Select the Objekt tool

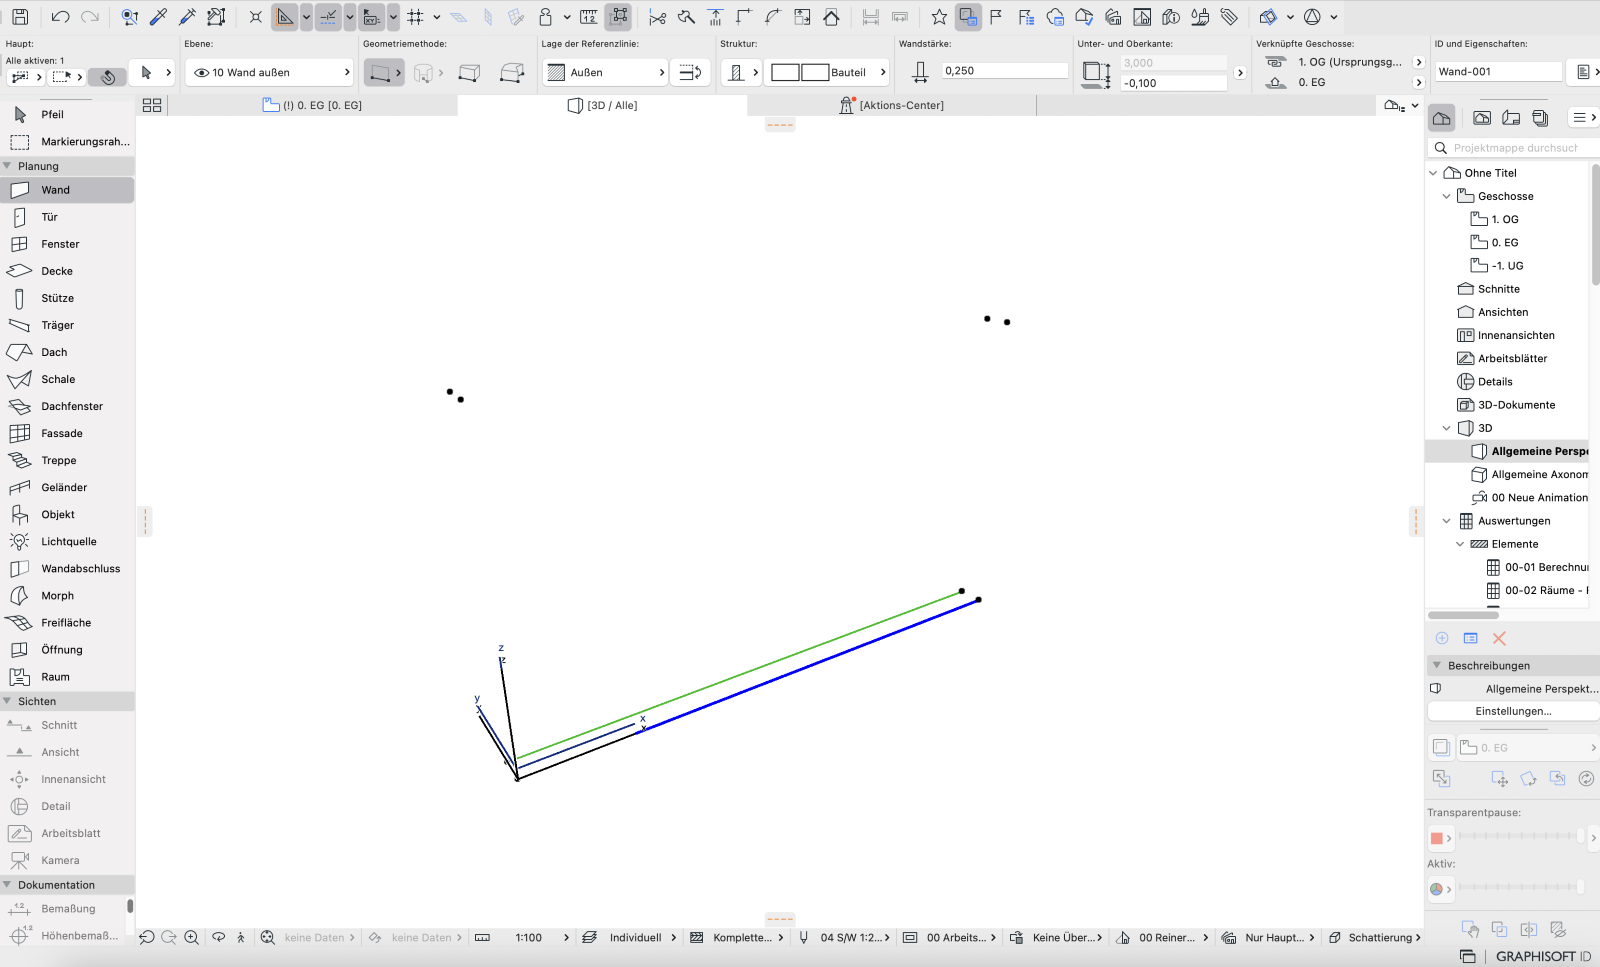[67, 514]
